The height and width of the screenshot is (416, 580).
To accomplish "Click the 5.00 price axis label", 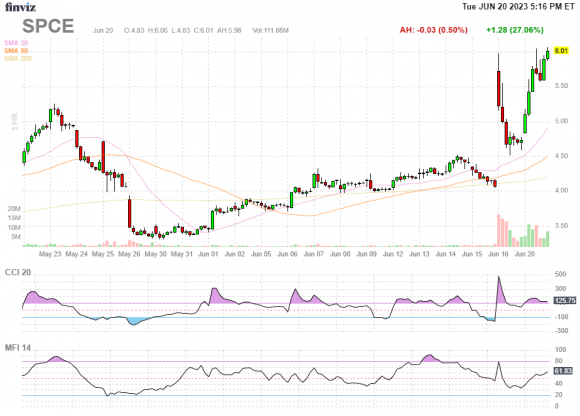I will 561,121.
